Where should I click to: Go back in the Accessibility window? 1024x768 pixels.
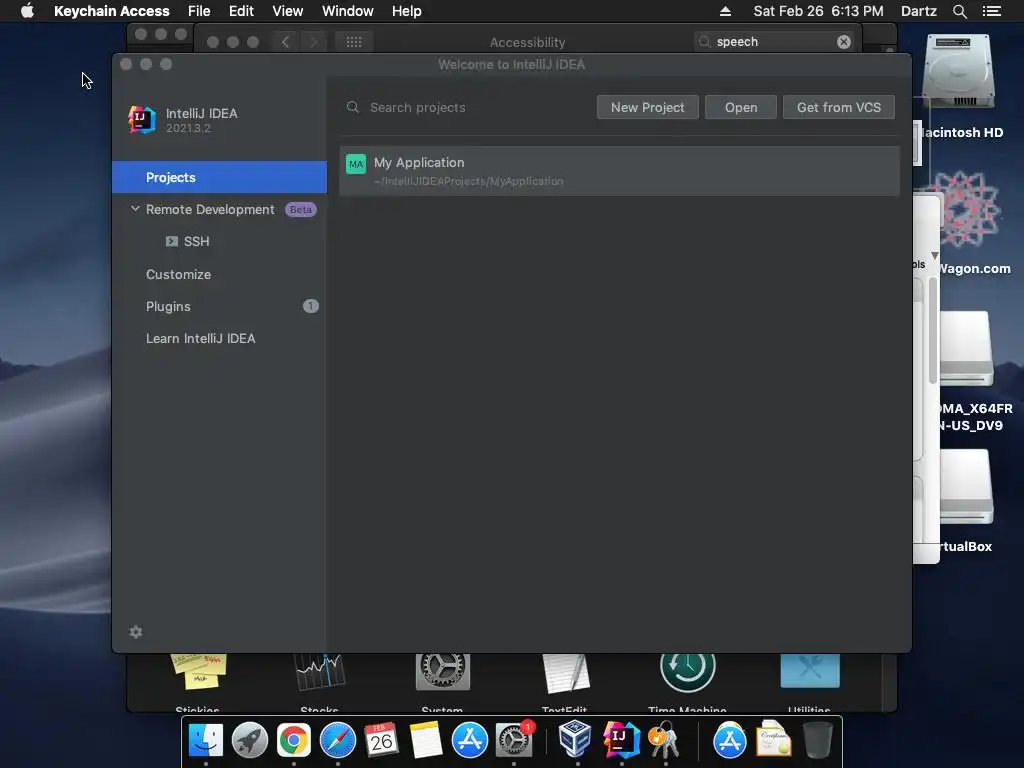[285, 42]
